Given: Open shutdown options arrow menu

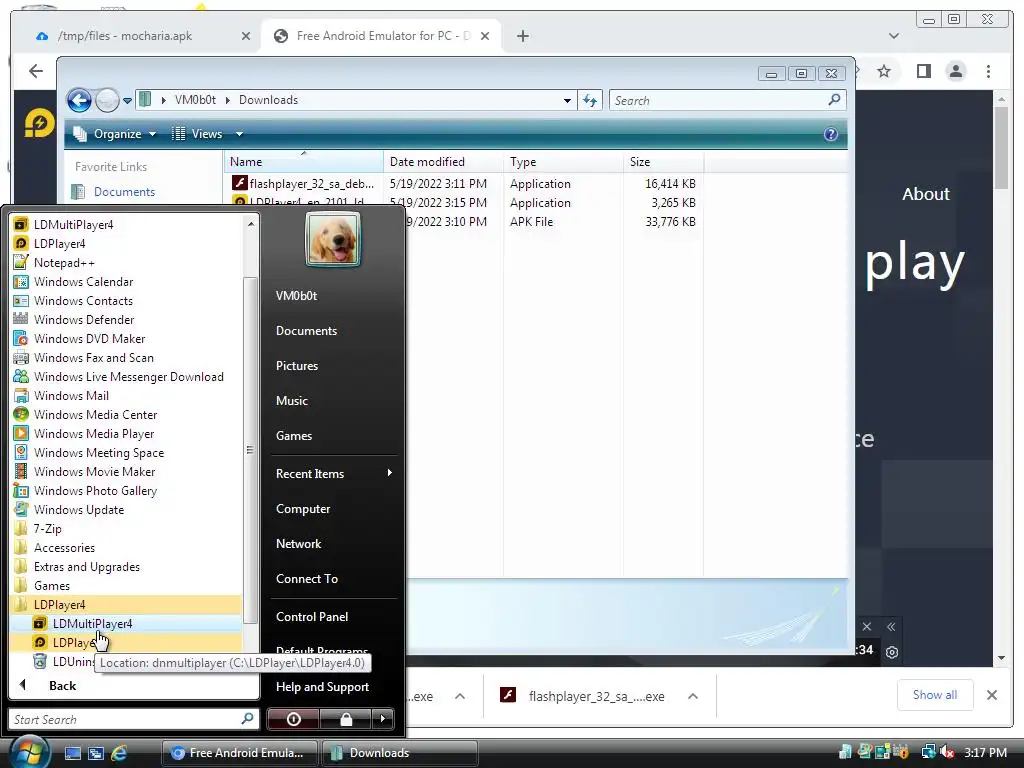Looking at the screenshot, I should click(x=383, y=719).
